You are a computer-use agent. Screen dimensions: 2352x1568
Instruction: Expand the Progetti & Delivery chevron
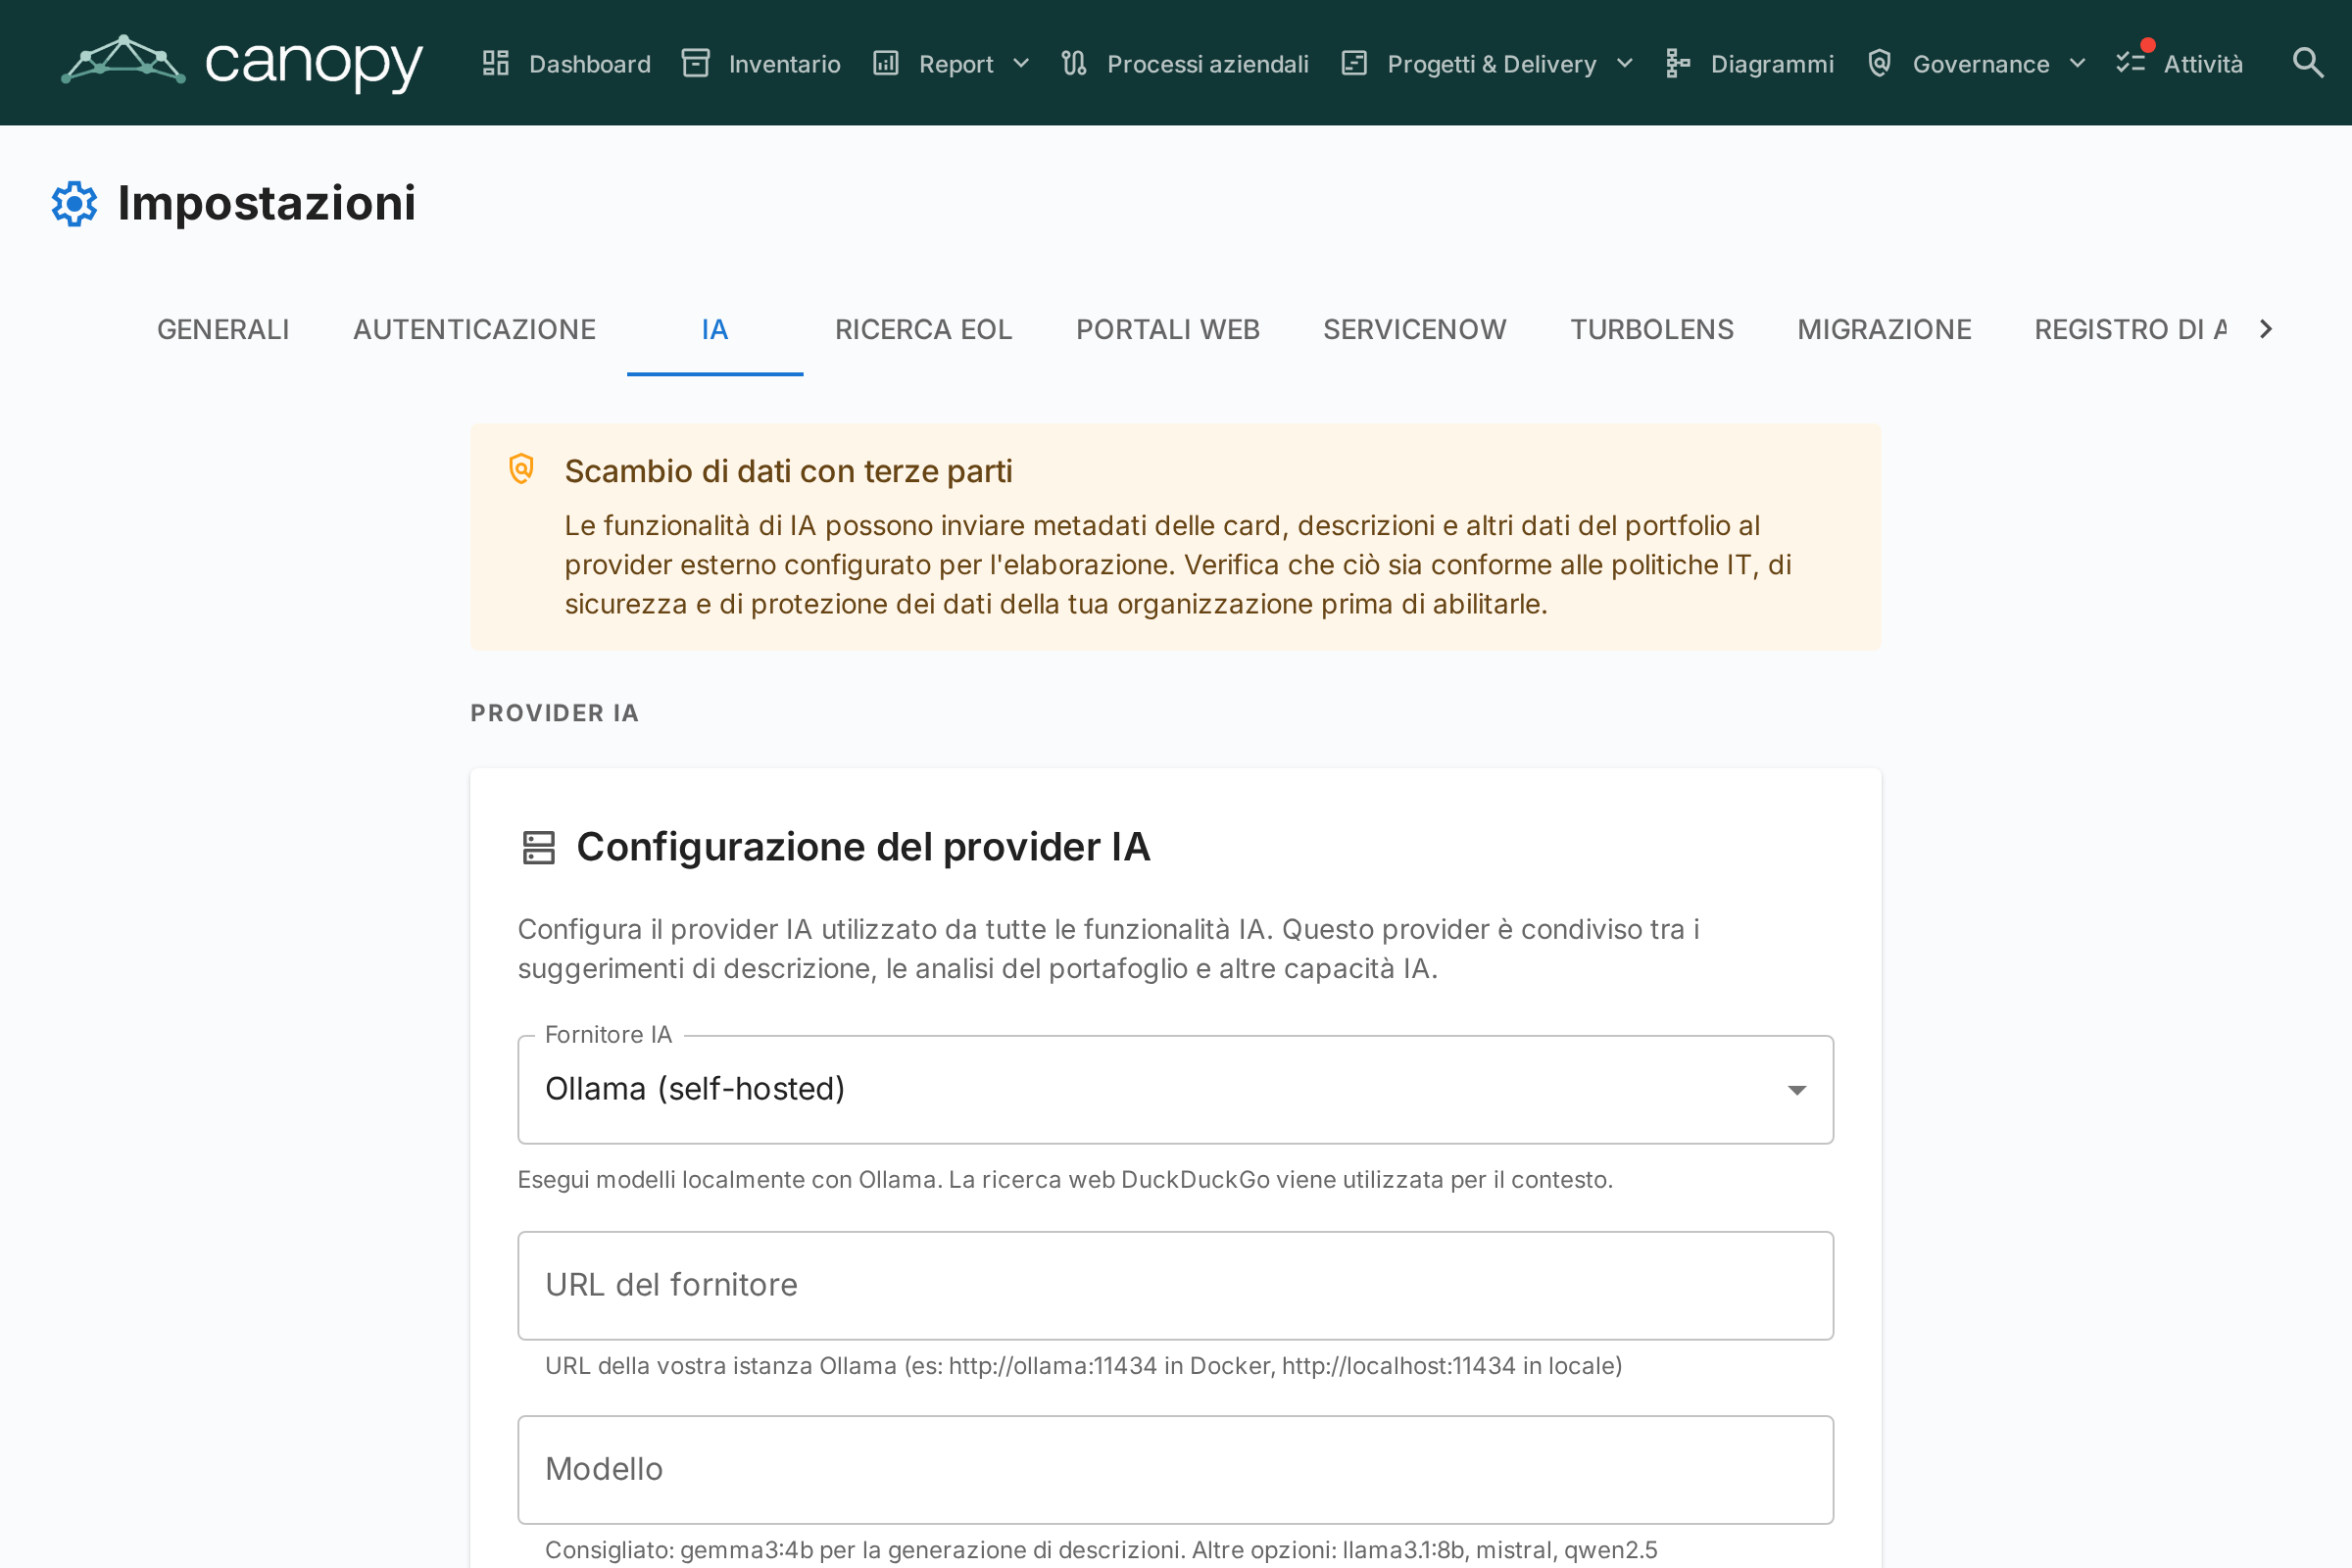click(1625, 64)
